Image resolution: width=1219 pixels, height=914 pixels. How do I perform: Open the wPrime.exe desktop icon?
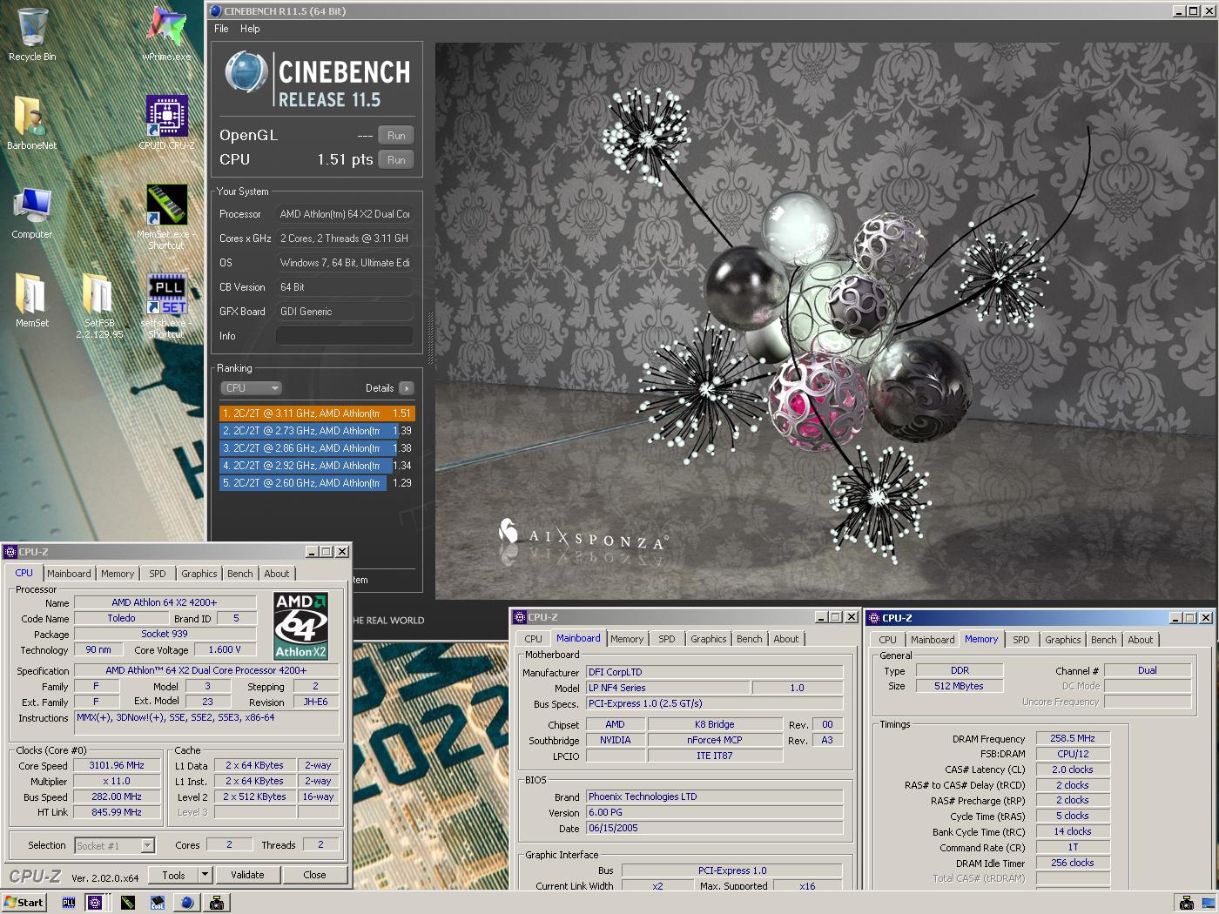166,35
